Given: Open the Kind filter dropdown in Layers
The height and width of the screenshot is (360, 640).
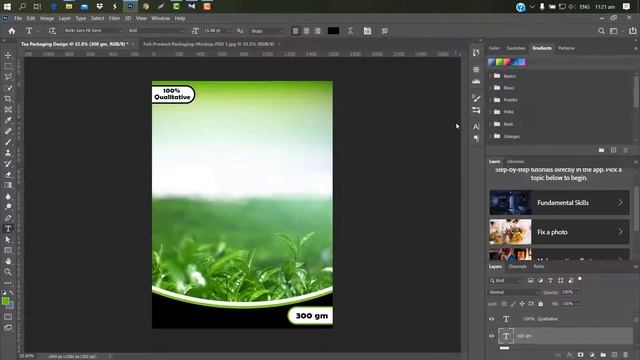Looking at the screenshot, I should [506, 280].
